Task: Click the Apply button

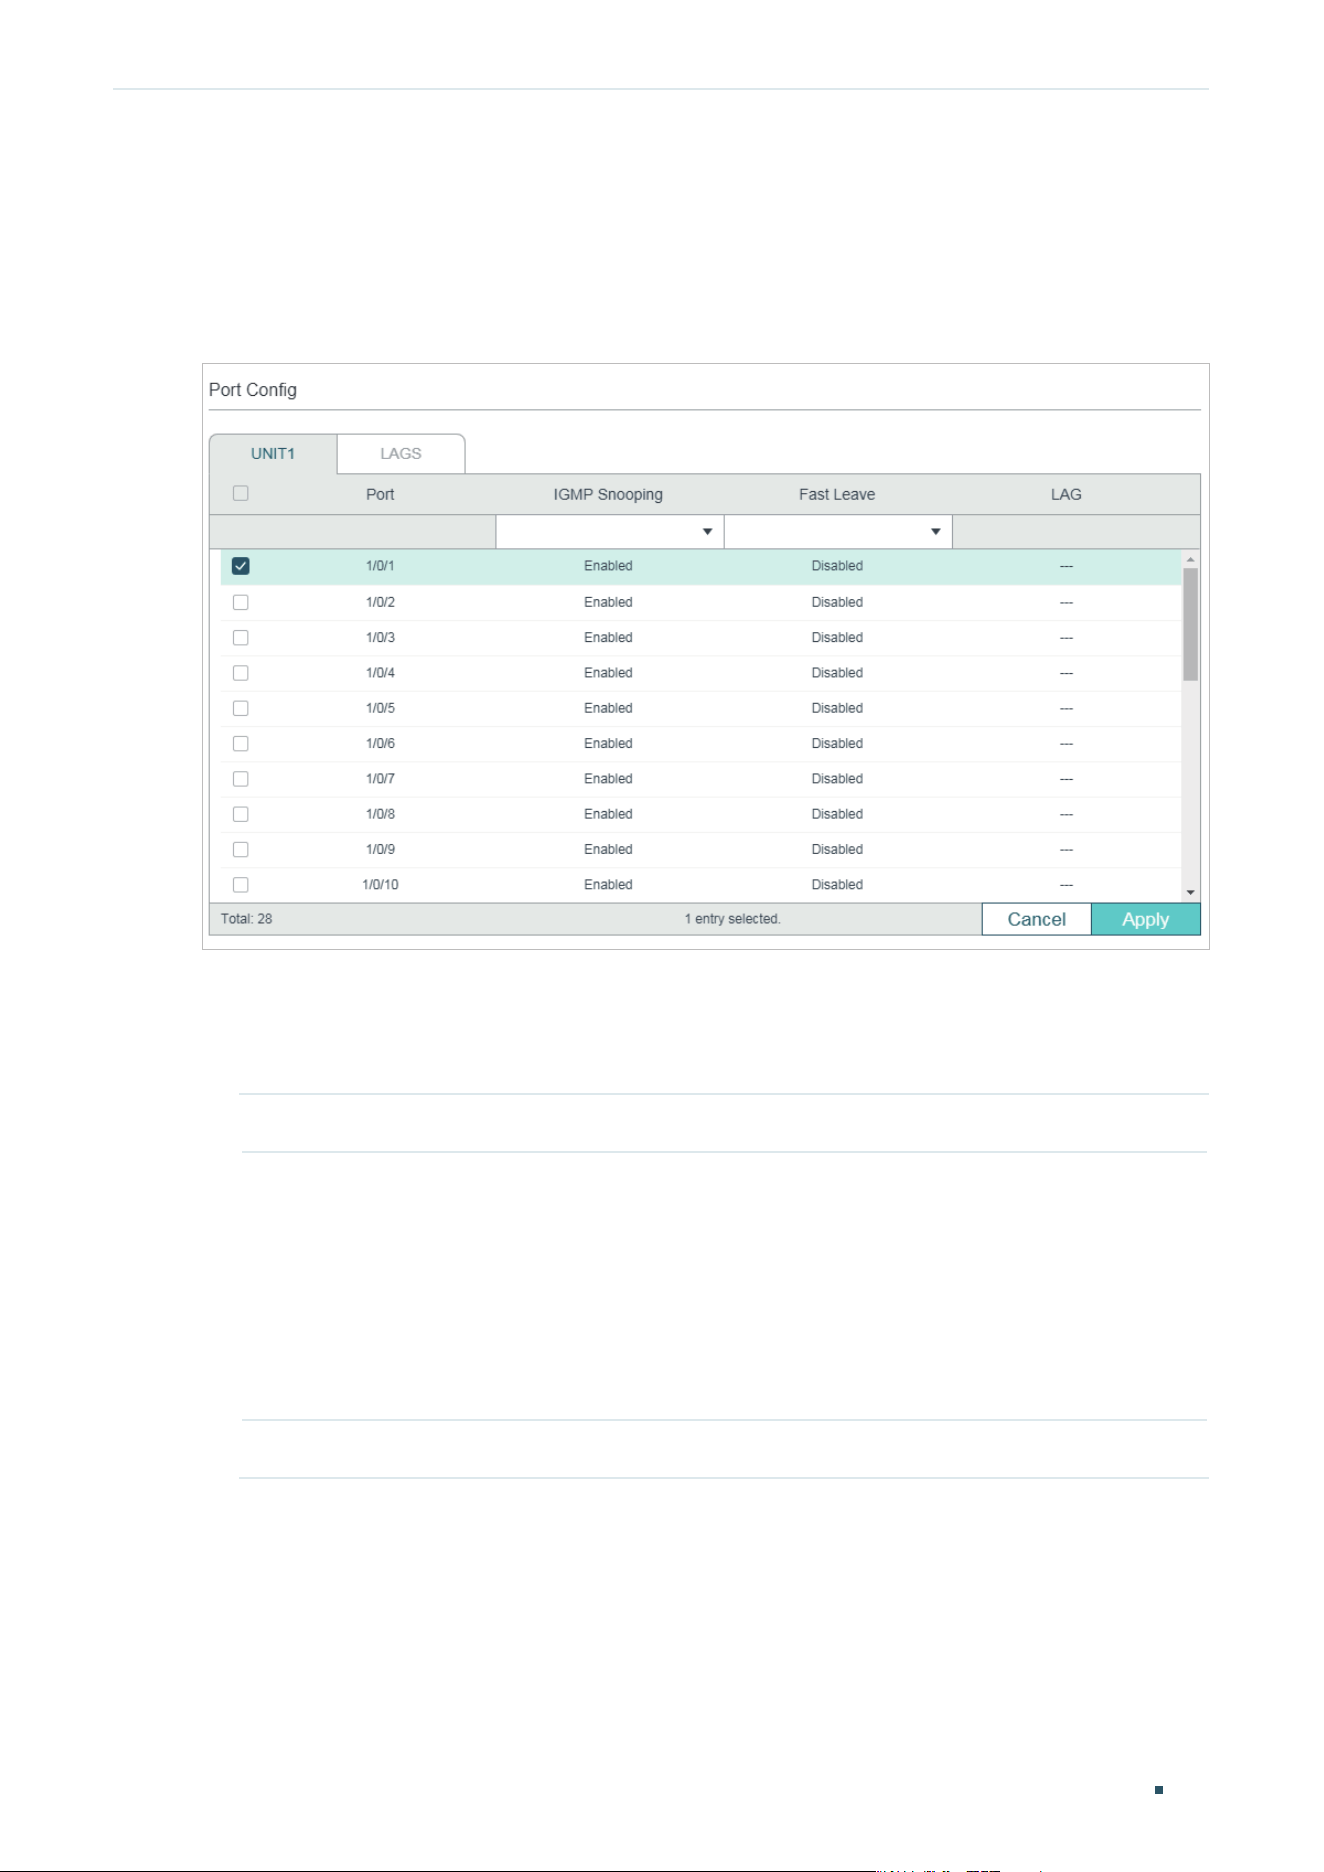Action: click(1146, 919)
